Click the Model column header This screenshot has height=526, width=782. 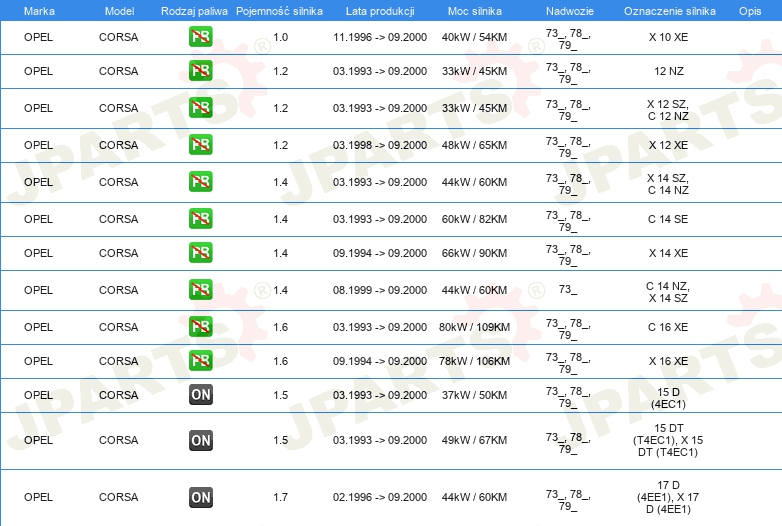point(119,11)
